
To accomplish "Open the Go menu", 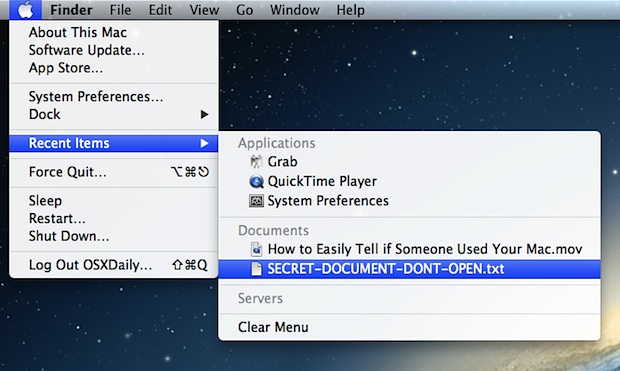I will pos(244,10).
